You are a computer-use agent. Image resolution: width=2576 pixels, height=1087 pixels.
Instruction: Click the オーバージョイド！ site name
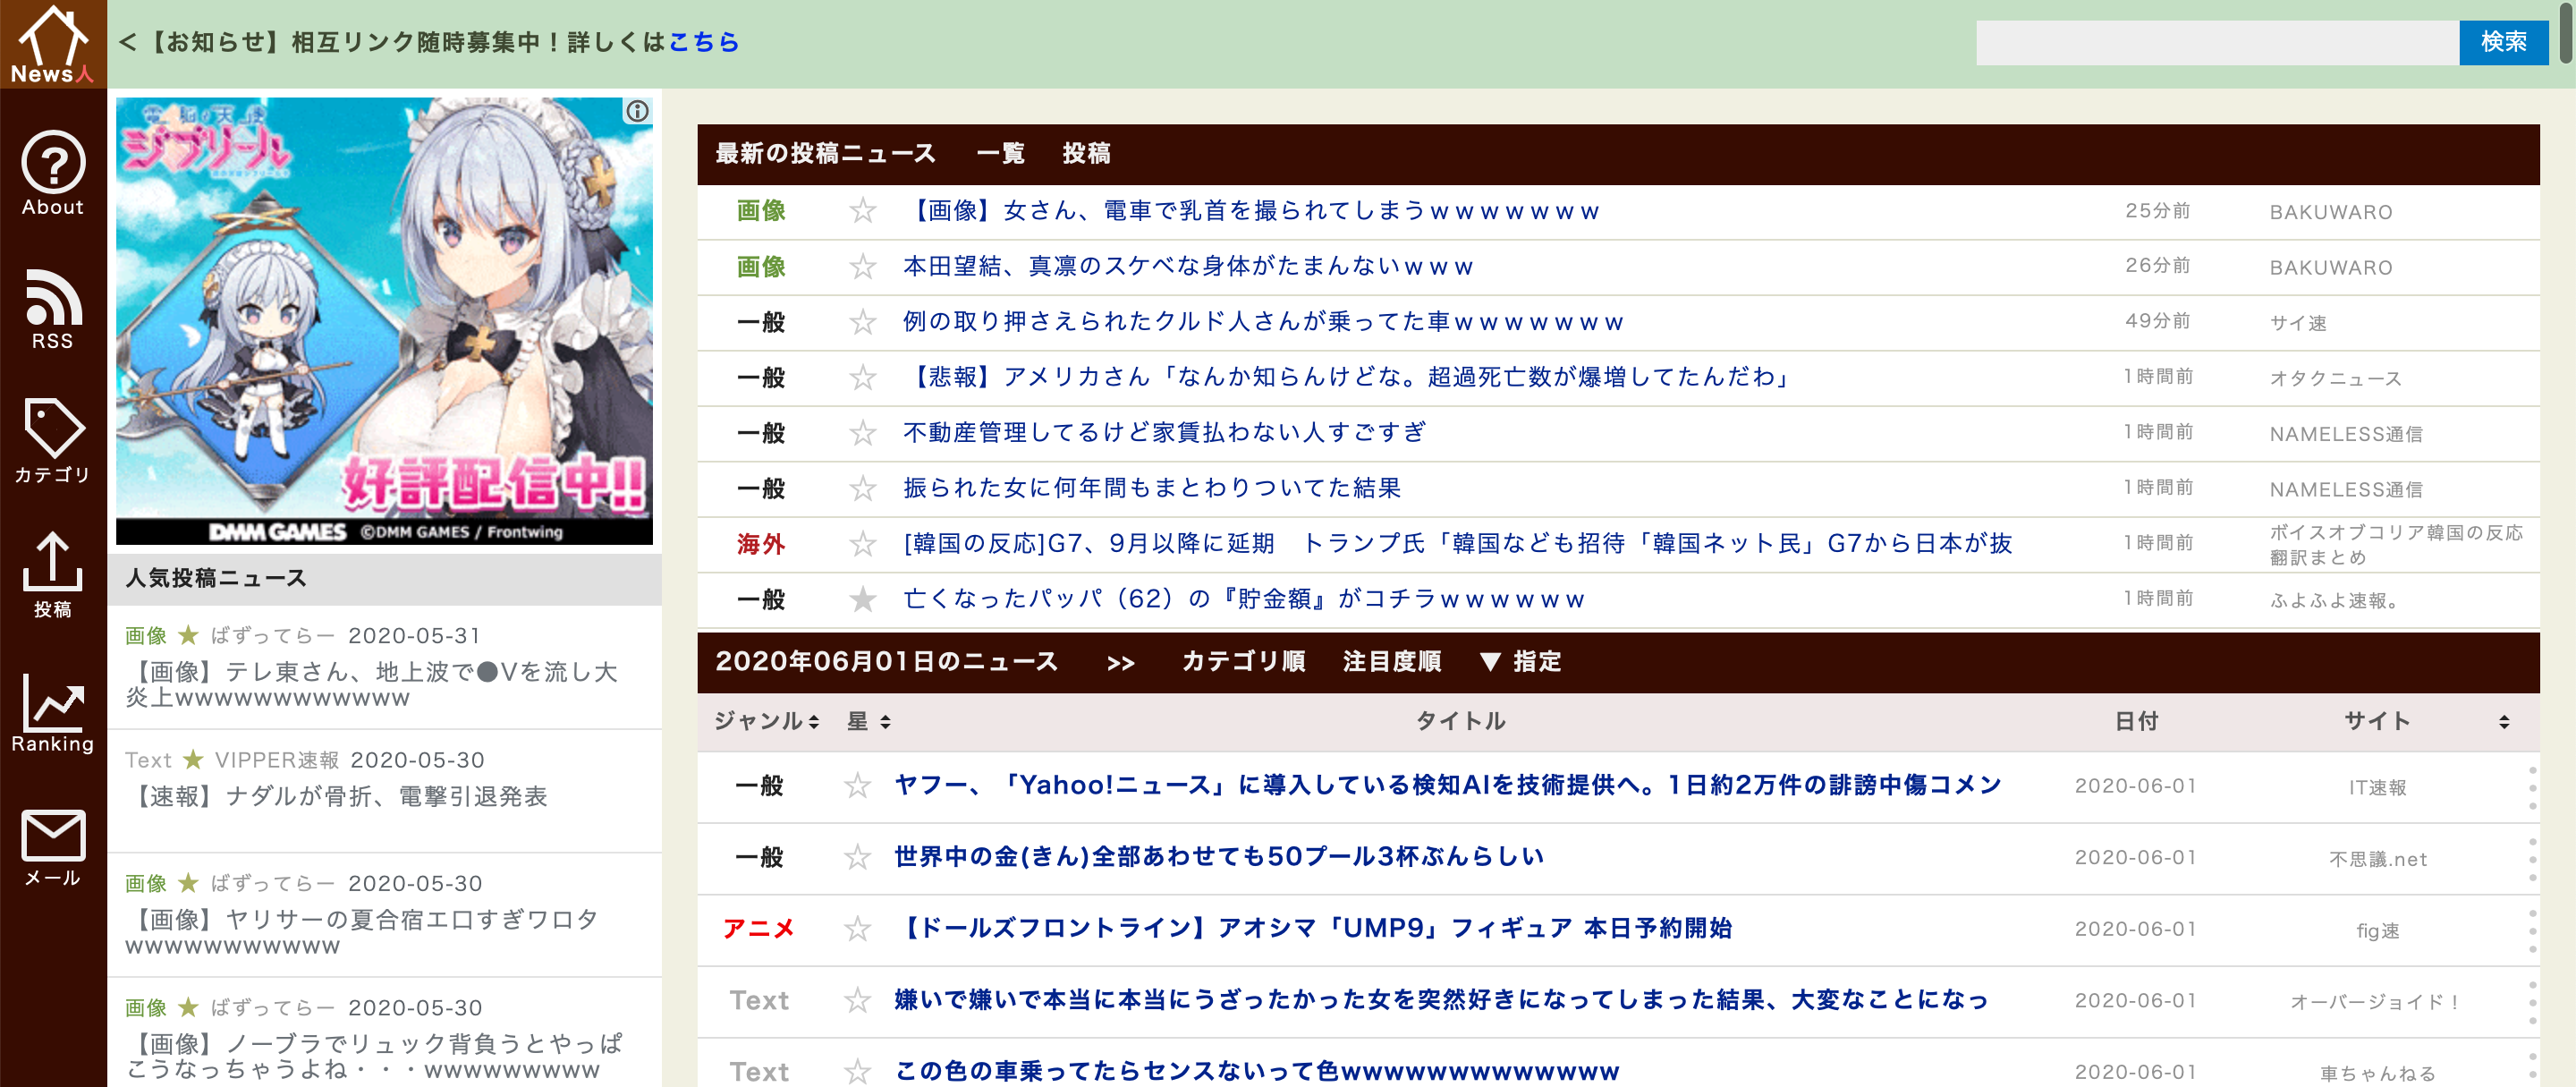2377,1002
